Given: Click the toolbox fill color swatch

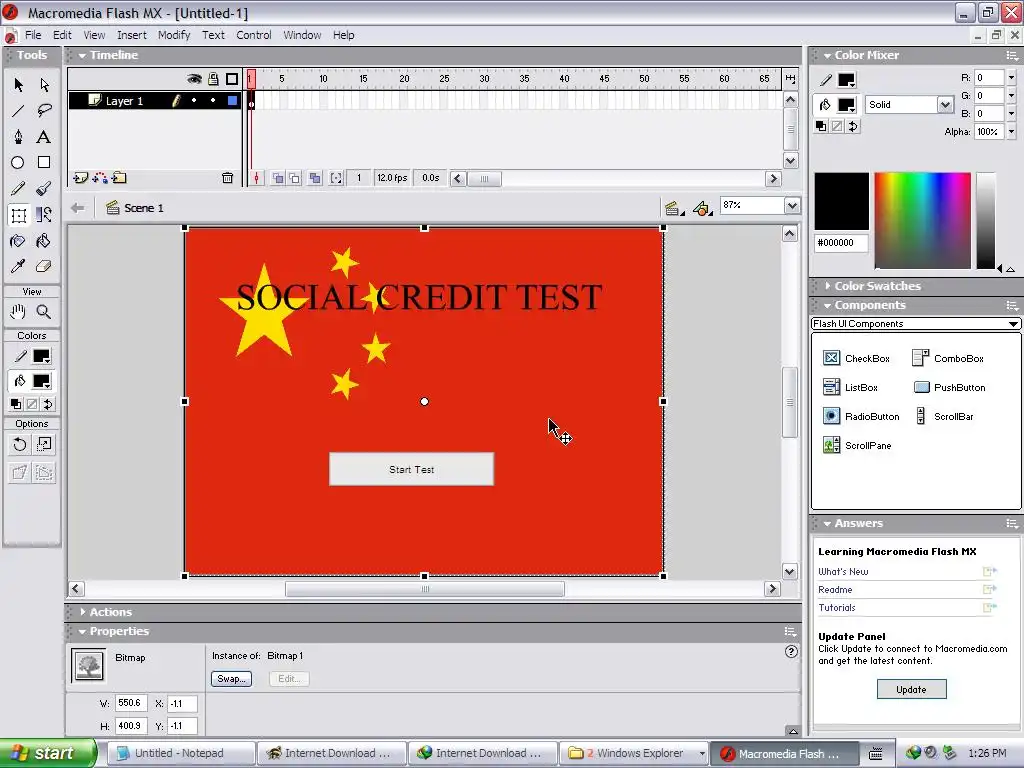Looking at the screenshot, I should pyautogui.click(x=42, y=381).
